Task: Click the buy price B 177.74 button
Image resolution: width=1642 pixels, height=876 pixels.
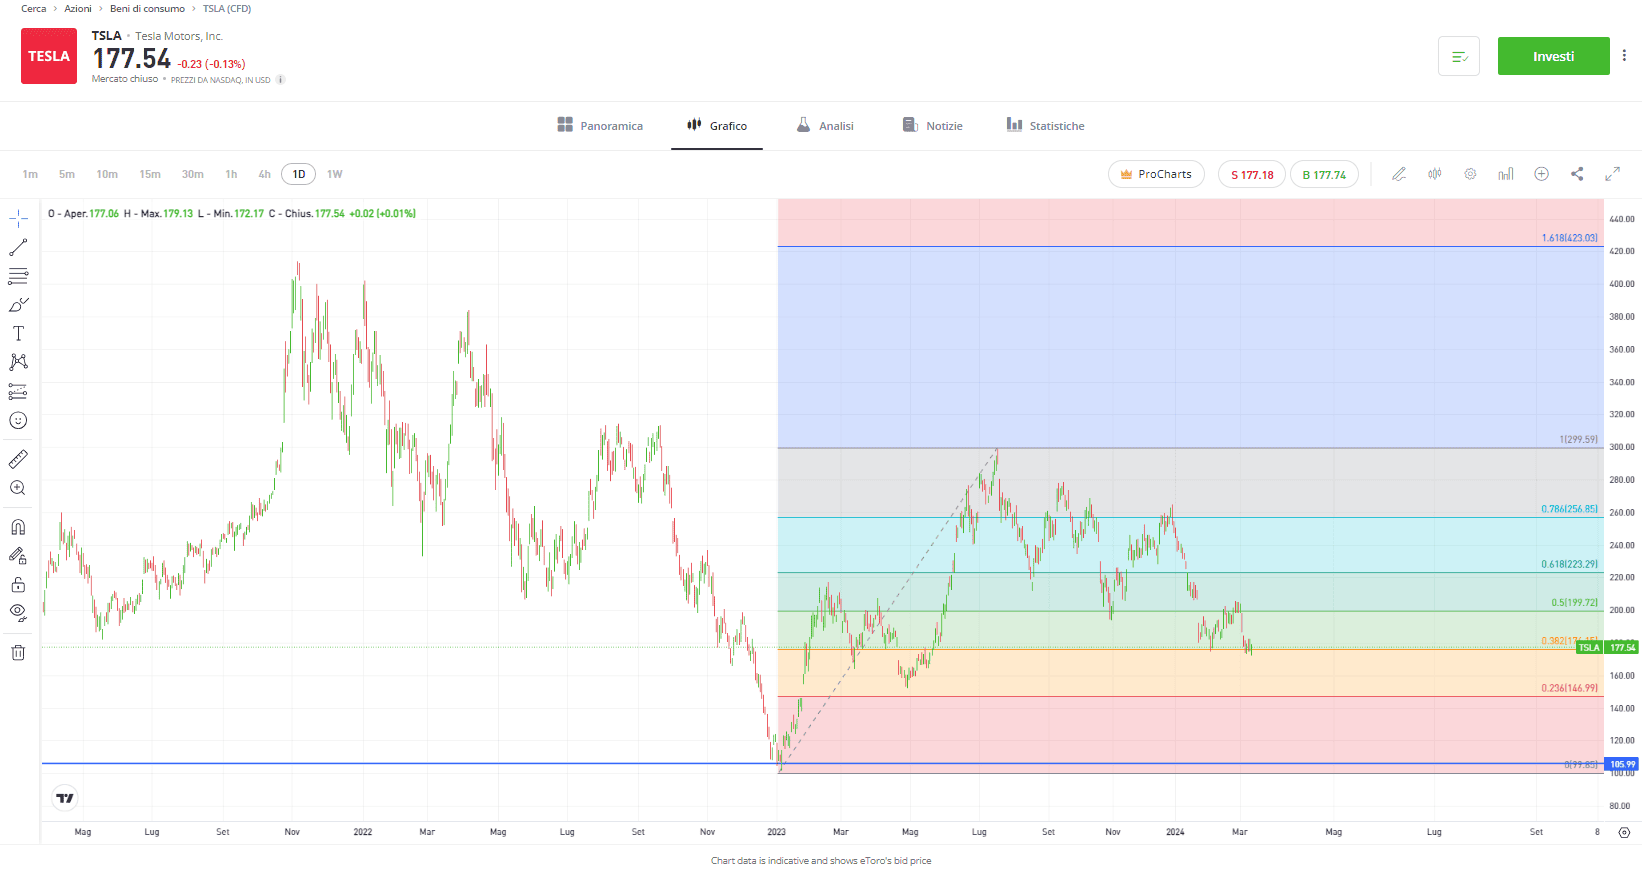Action: (x=1324, y=174)
